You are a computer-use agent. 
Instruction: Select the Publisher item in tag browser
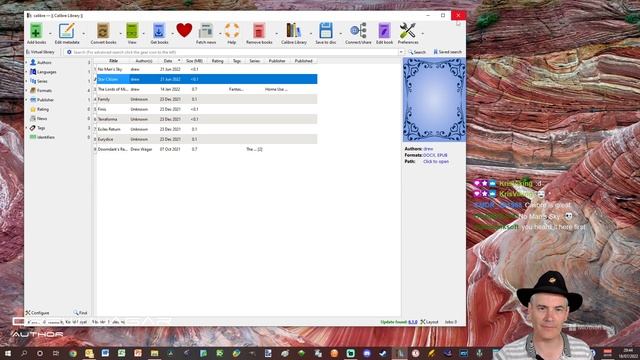coord(45,100)
